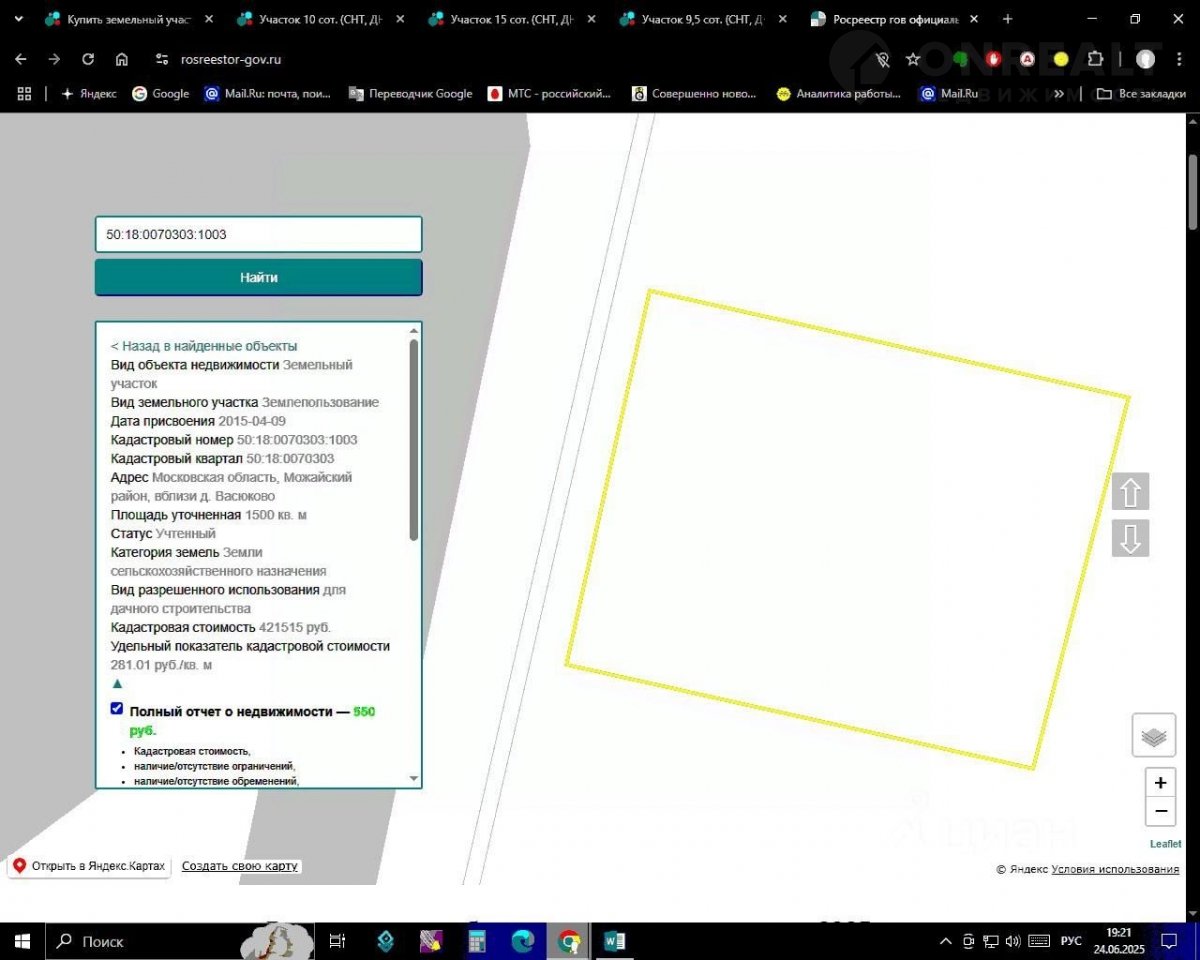Click the up arrow map control
The width and height of the screenshot is (1200, 960).
coord(1131,492)
